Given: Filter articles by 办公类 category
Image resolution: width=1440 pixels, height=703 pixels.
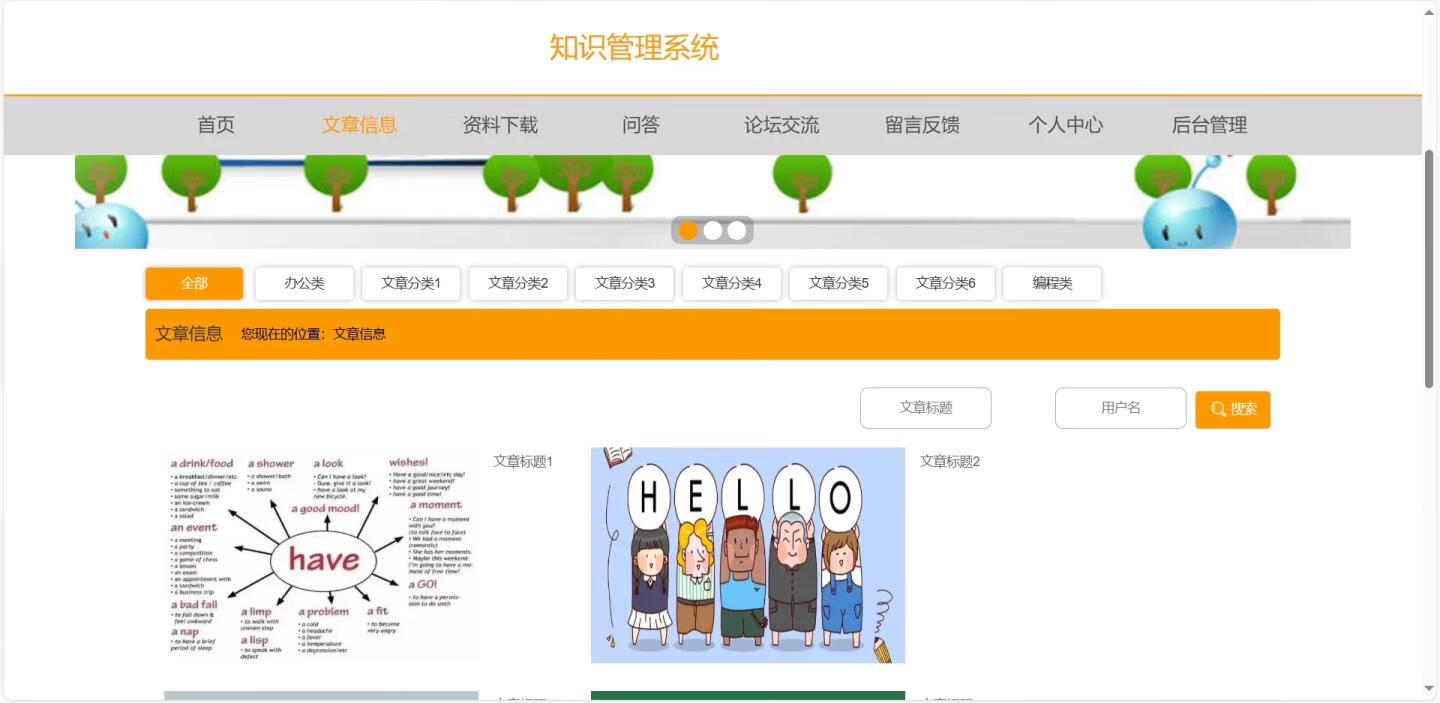Looking at the screenshot, I should pyautogui.click(x=304, y=283).
